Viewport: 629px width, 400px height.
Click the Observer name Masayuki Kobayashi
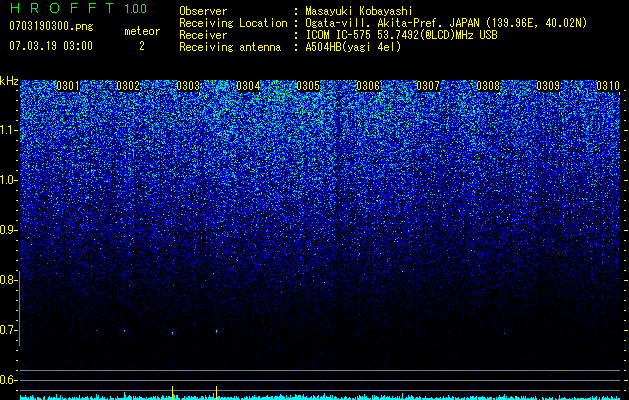pyautogui.click(x=359, y=11)
